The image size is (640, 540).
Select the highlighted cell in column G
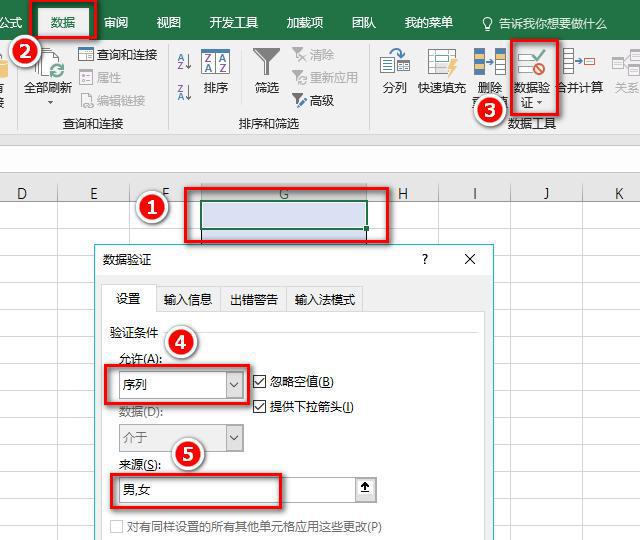tap(284, 215)
